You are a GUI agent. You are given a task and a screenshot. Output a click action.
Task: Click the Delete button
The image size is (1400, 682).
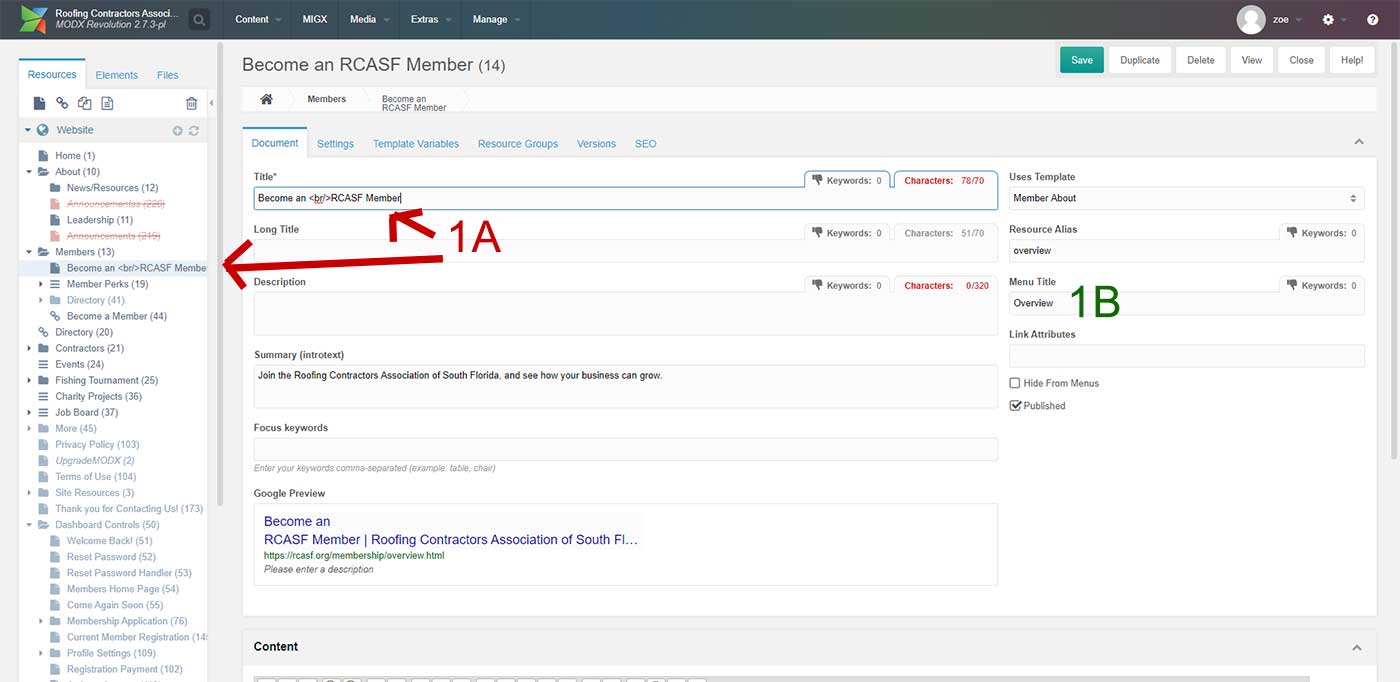tap(1201, 60)
